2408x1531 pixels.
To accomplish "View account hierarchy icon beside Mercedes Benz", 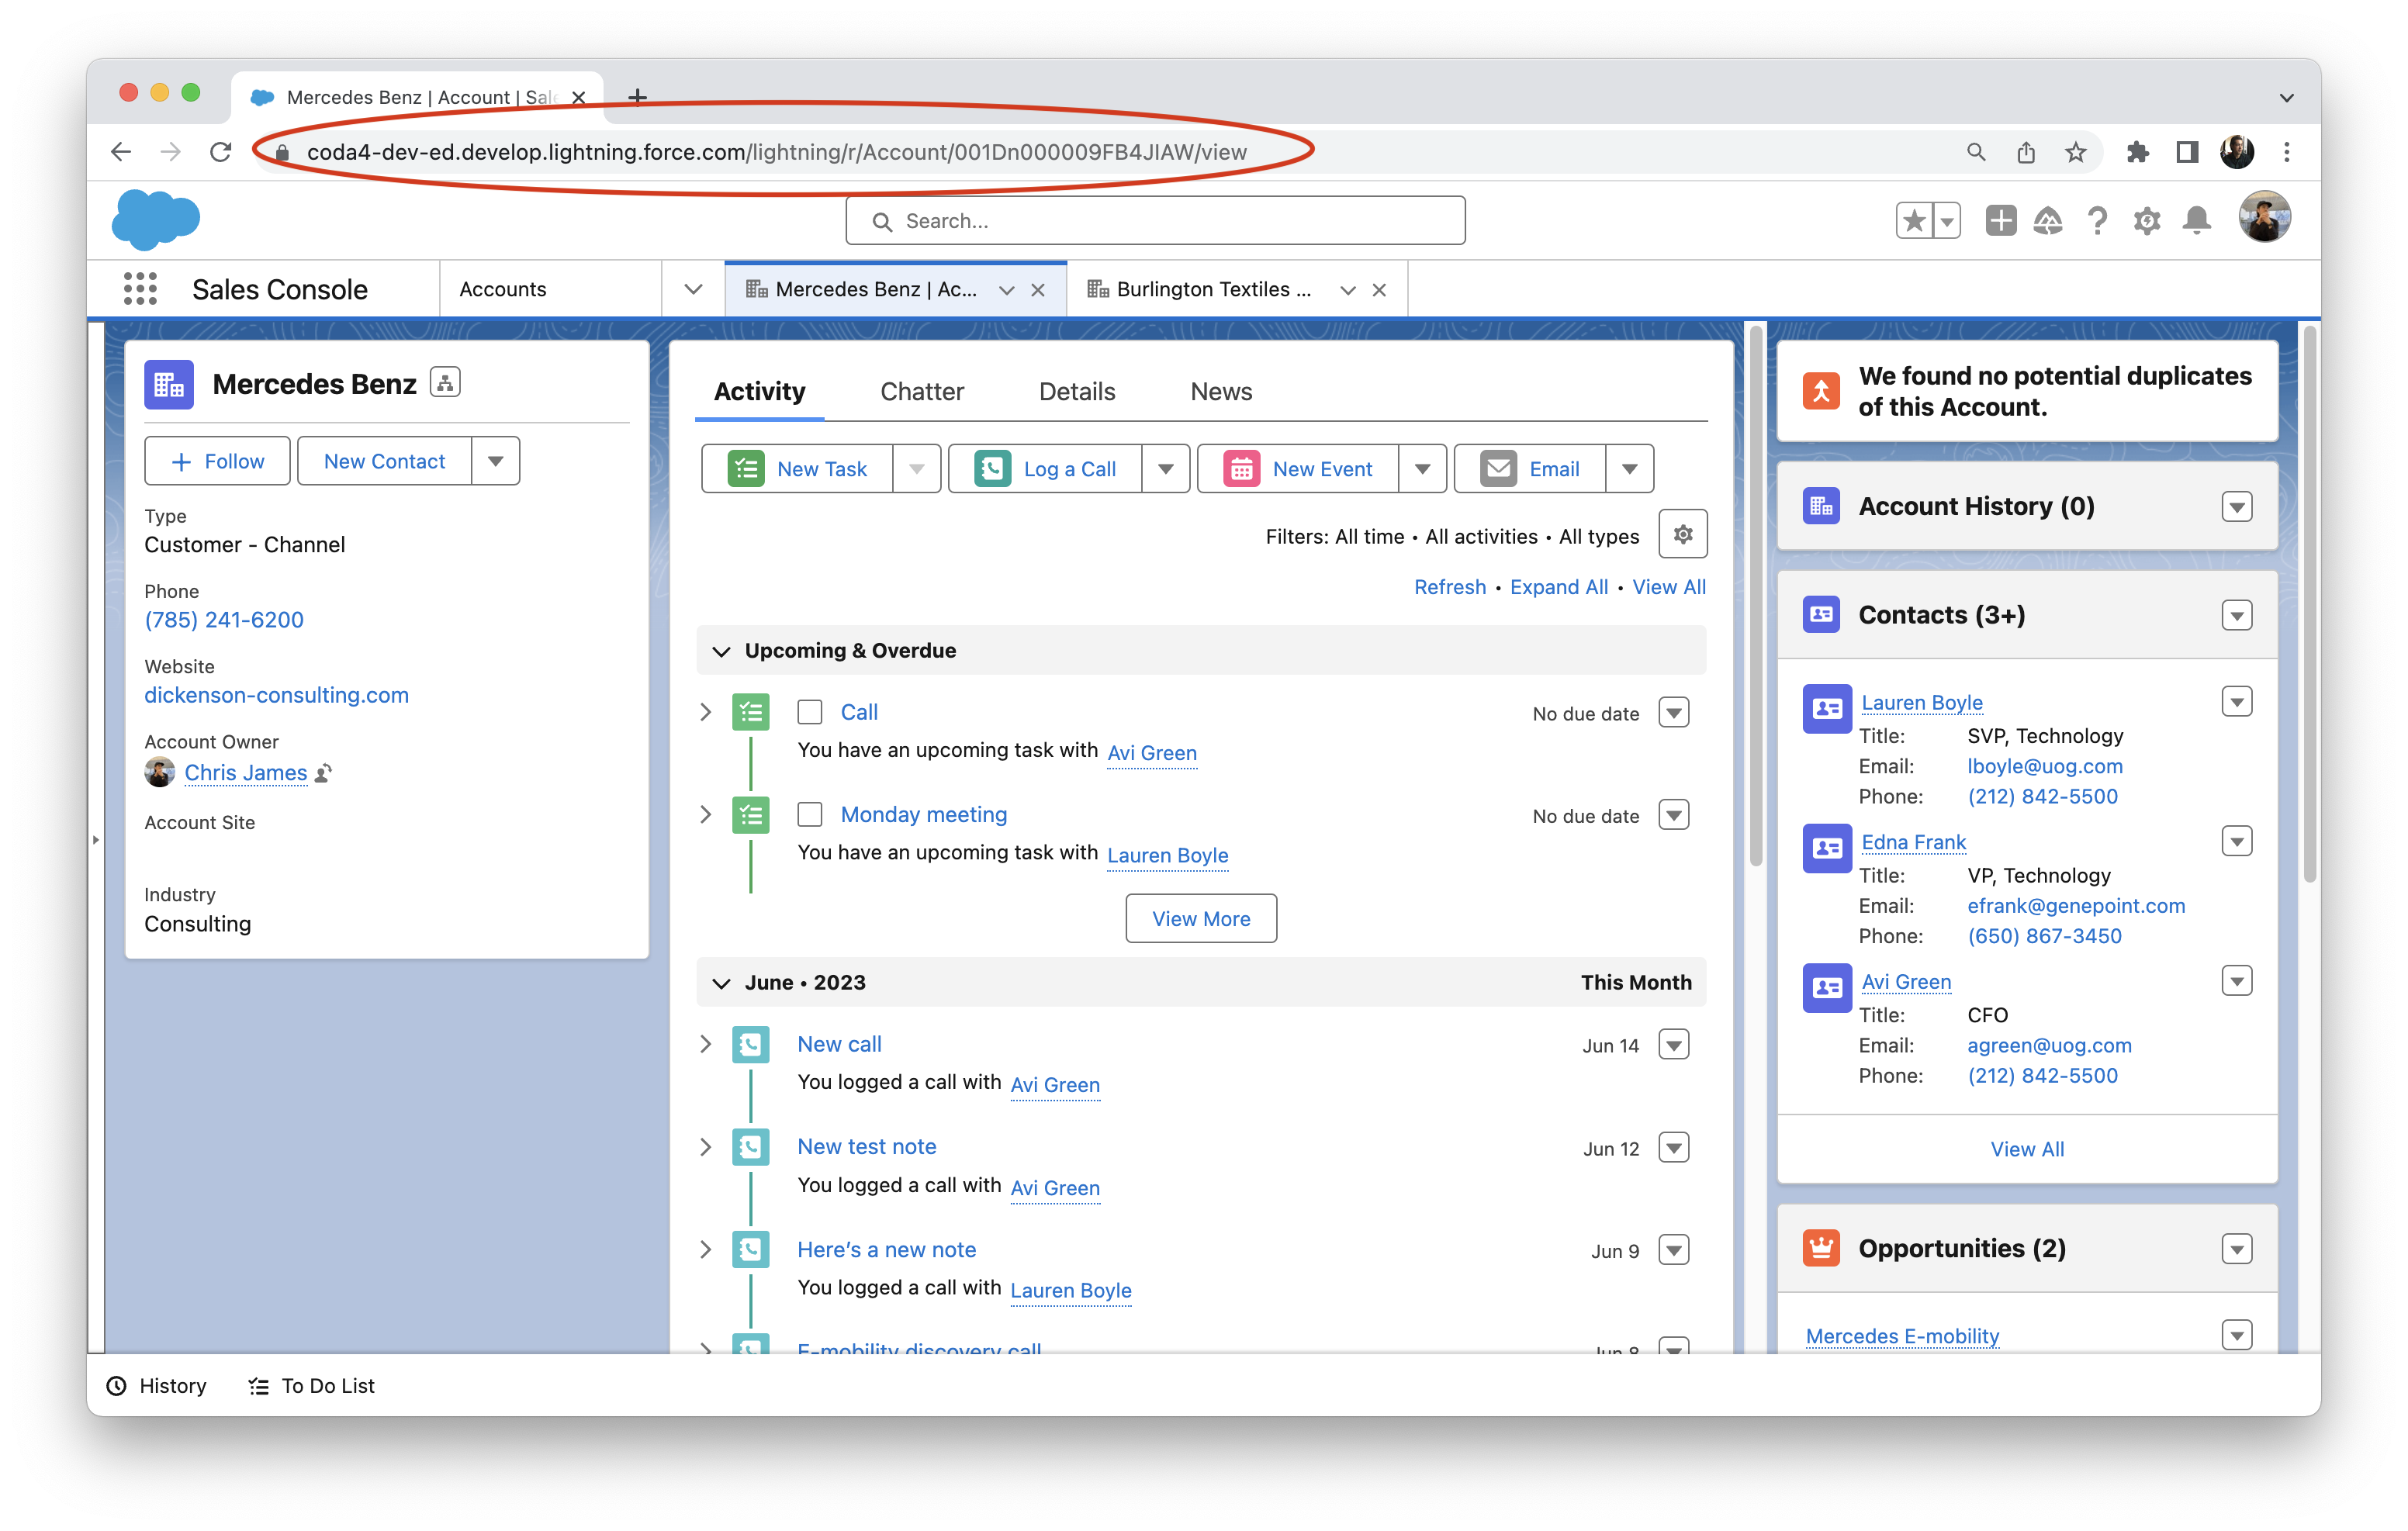I will point(445,383).
